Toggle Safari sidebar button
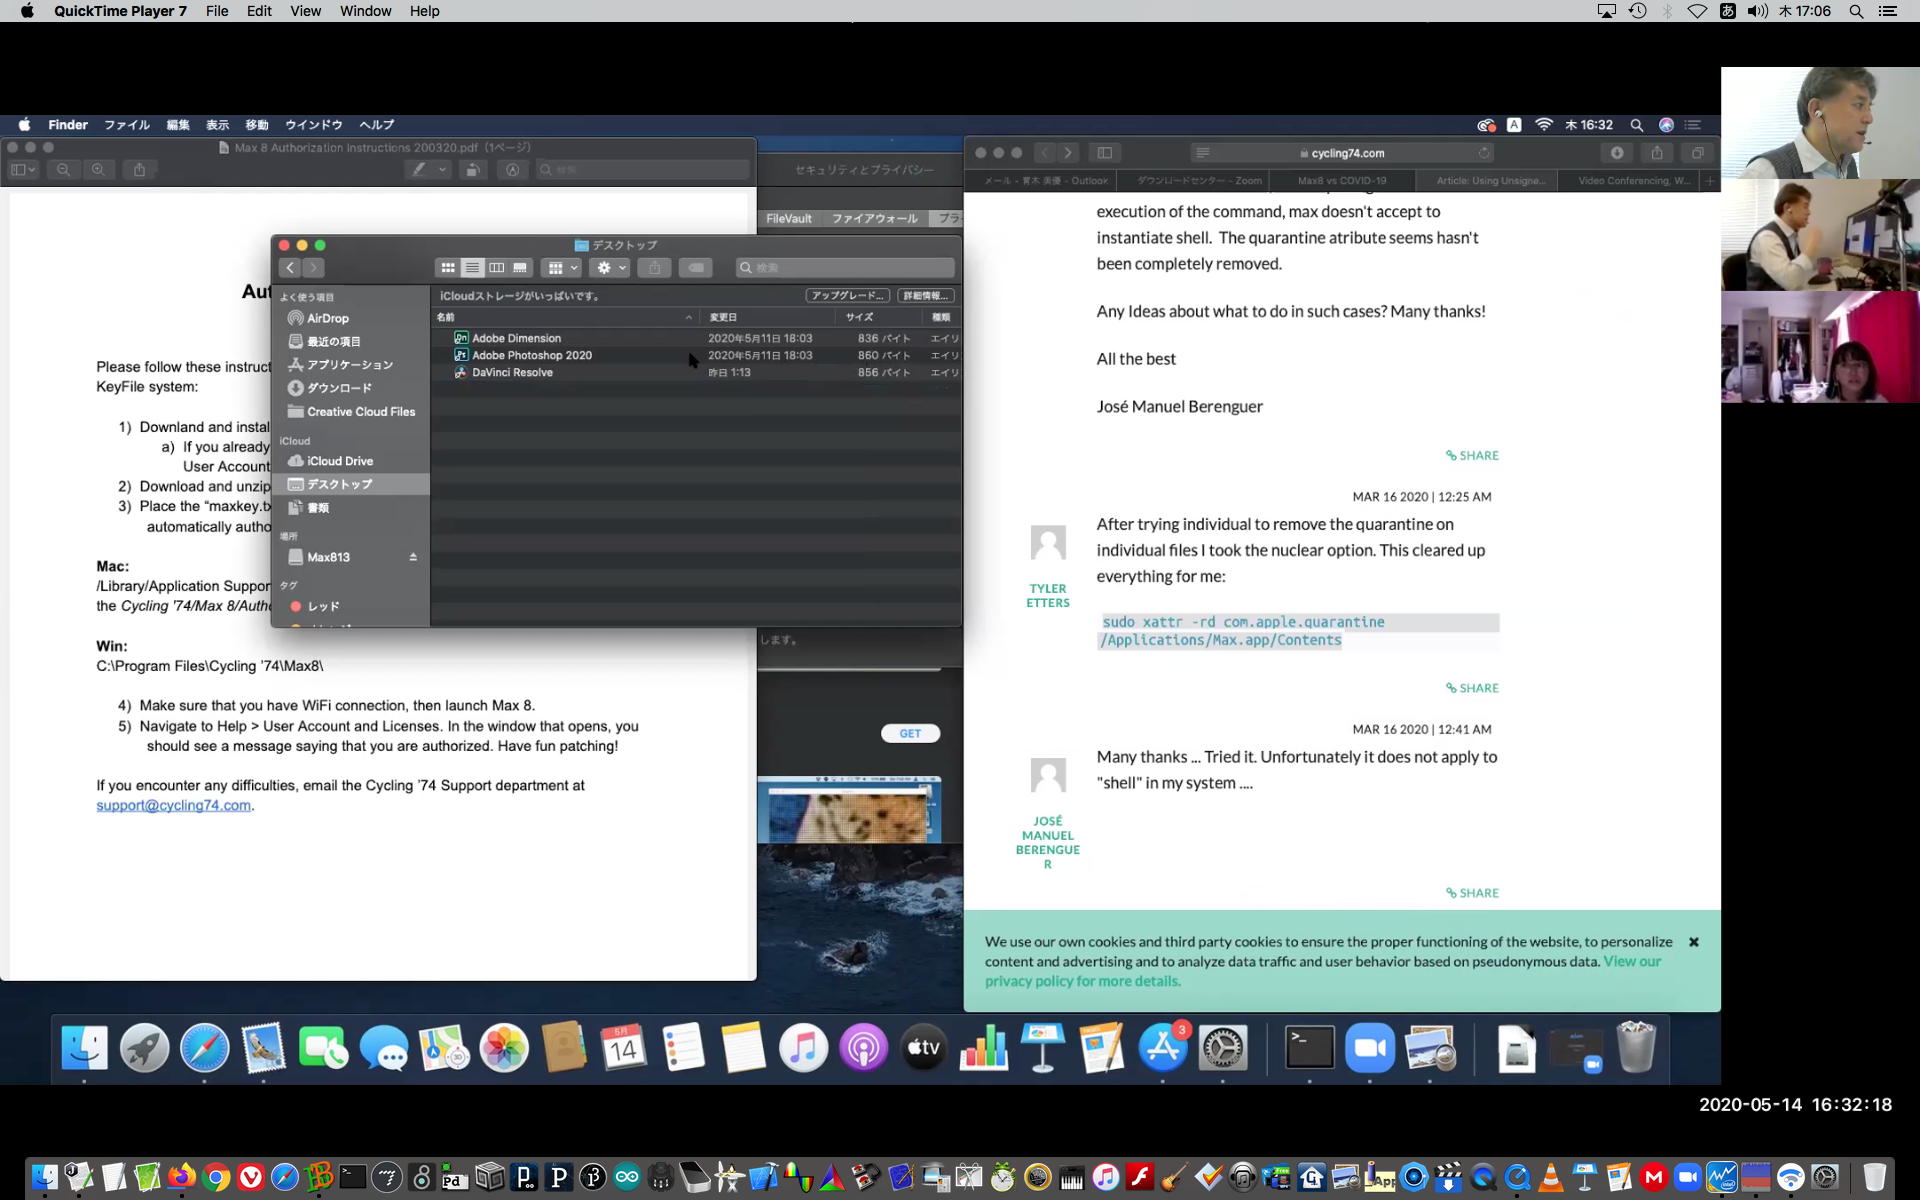 pos(1104,153)
